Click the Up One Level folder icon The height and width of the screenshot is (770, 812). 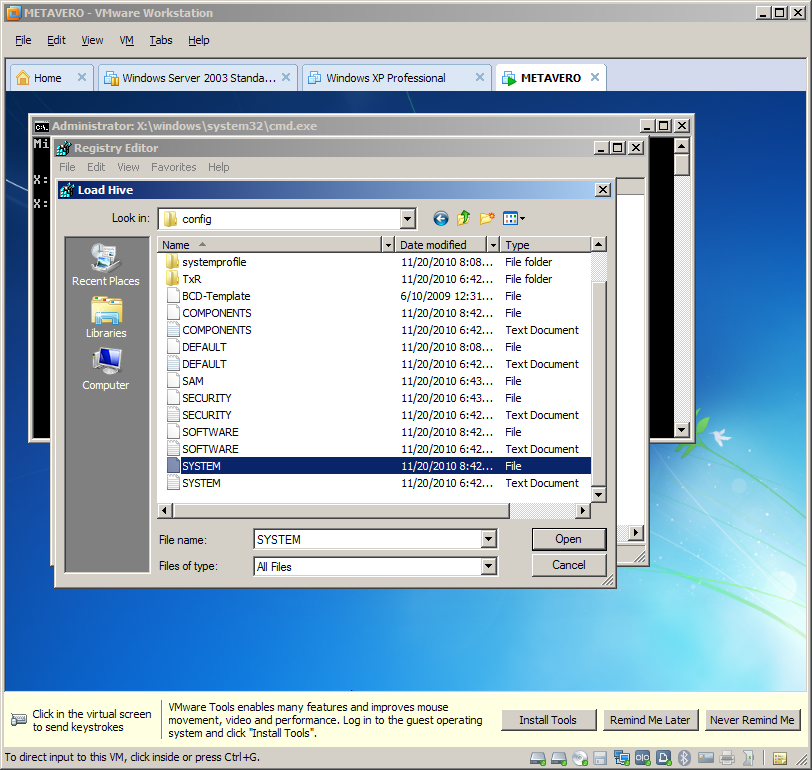coord(464,219)
